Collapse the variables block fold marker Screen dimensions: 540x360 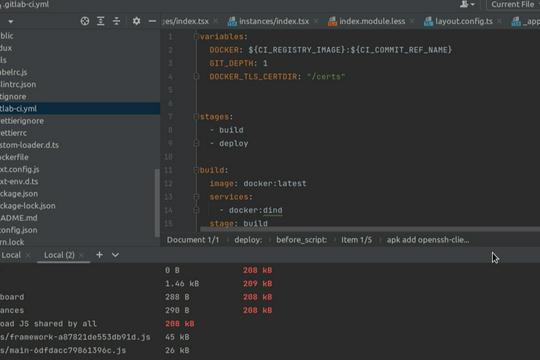coord(196,36)
